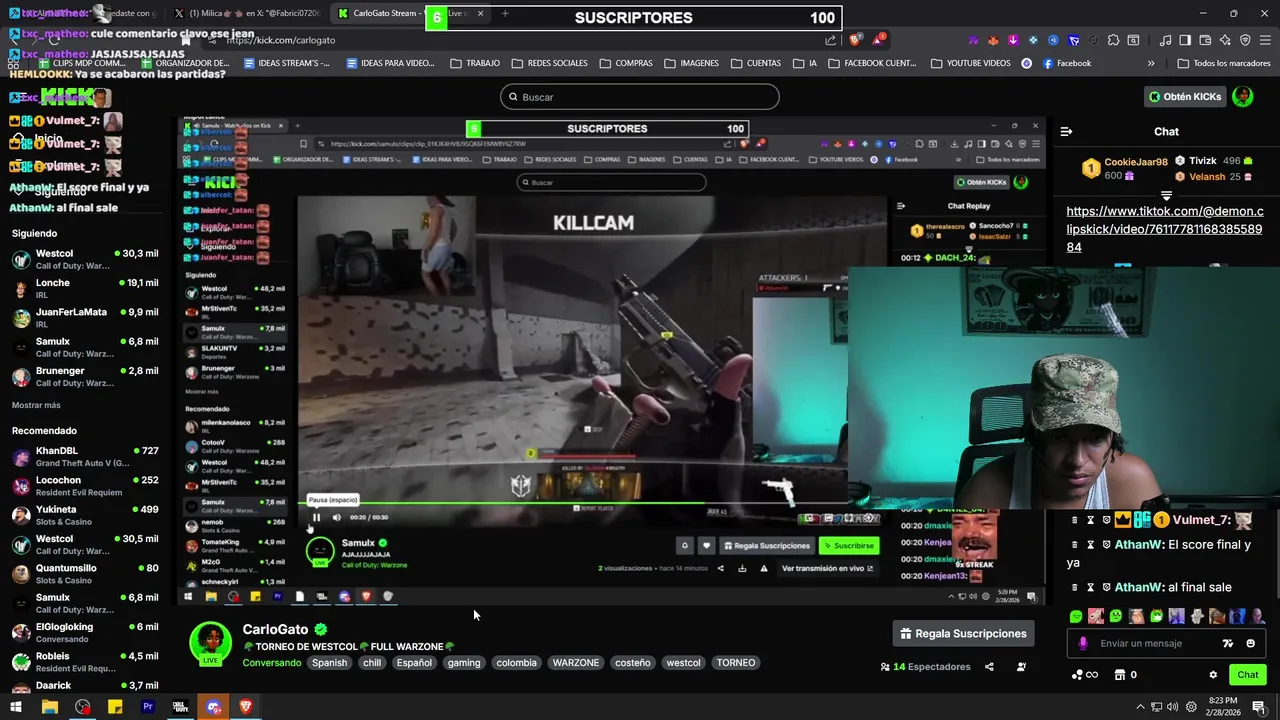This screenshot has height=720, width=1280.
Task: Open File Explorer from the taskbar
Action: click(x=50, y=707)
